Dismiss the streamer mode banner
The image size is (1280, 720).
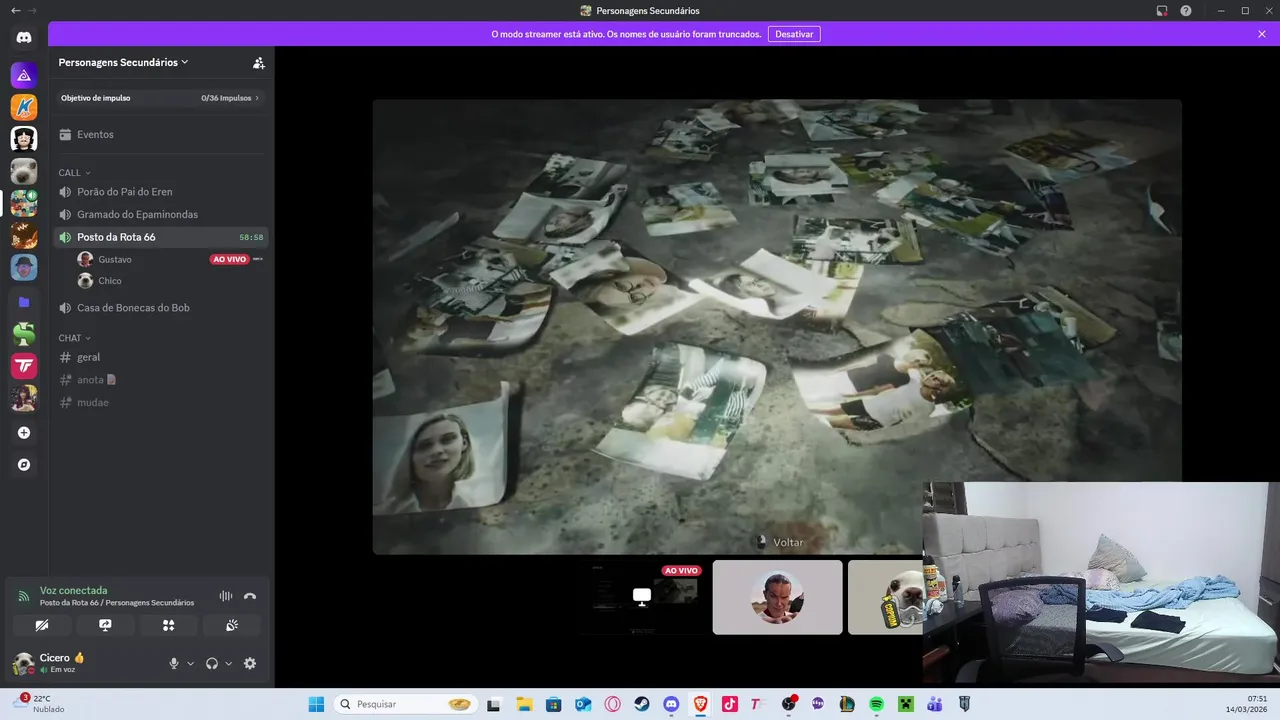point(1262,34)
